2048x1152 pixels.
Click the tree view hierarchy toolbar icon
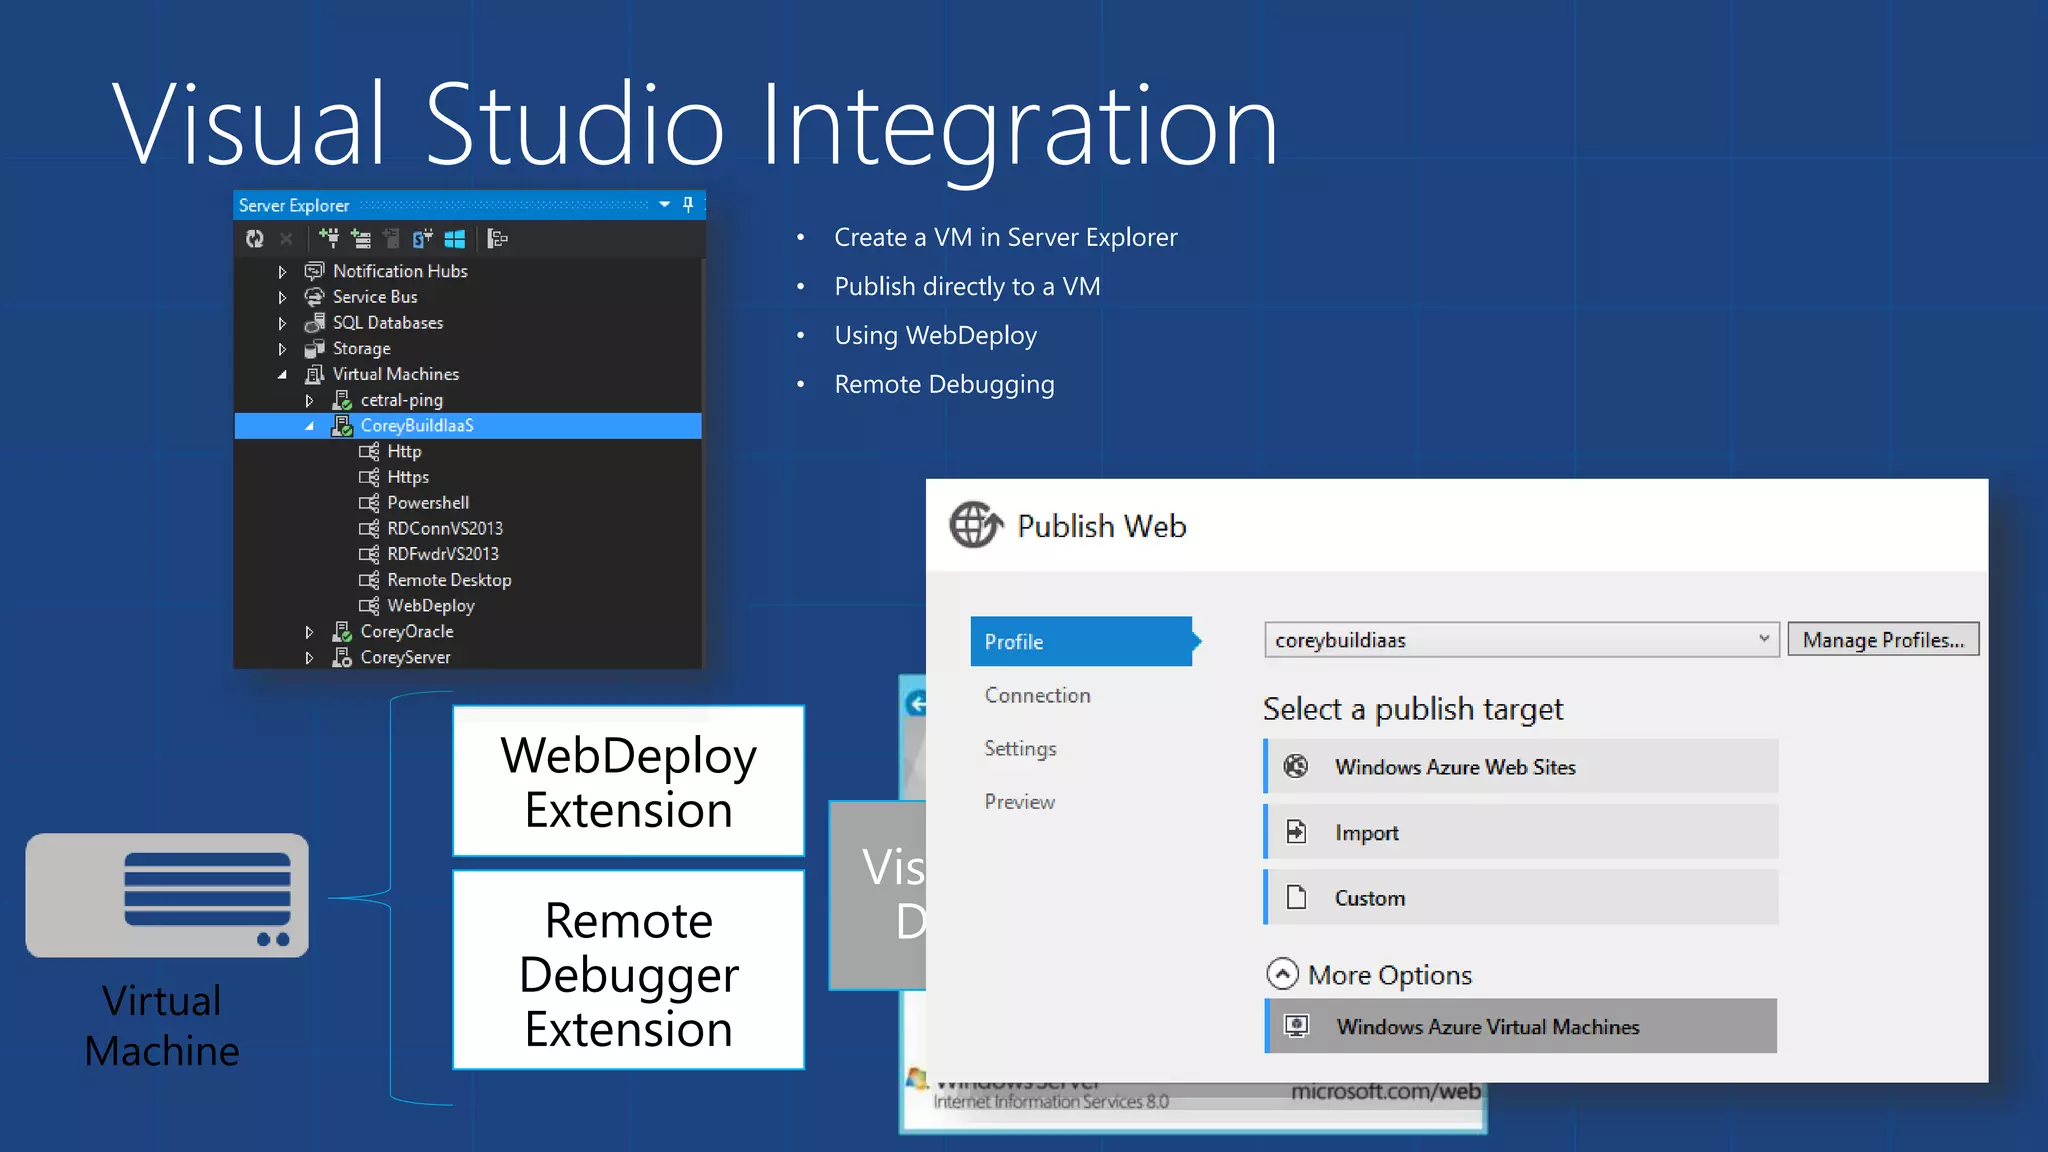(497, 238)
